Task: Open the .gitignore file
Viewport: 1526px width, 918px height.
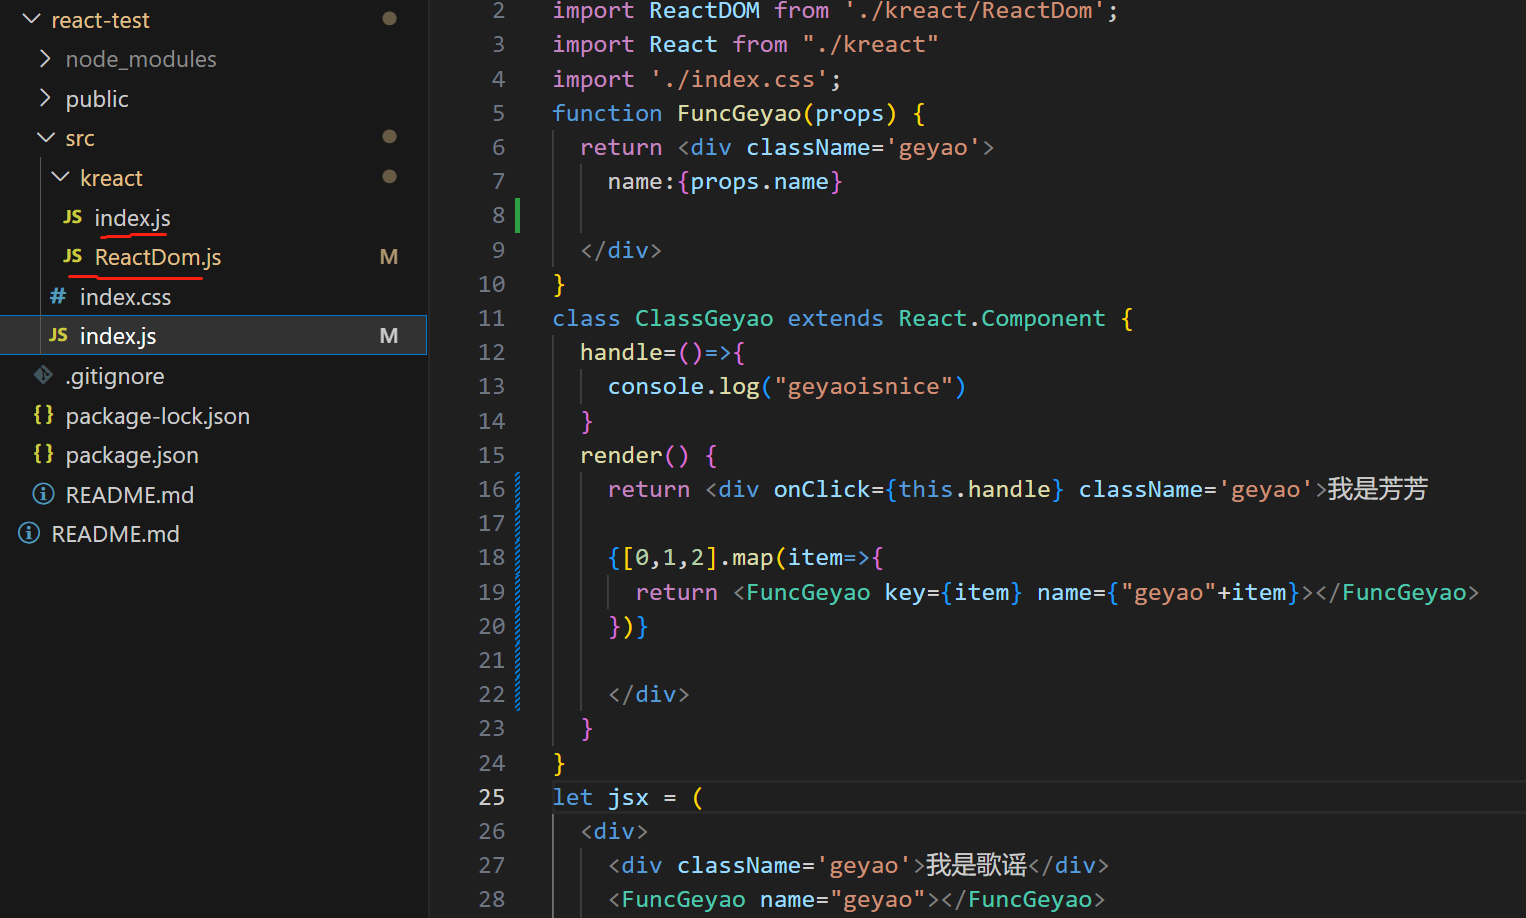Action: click(114, 376)
